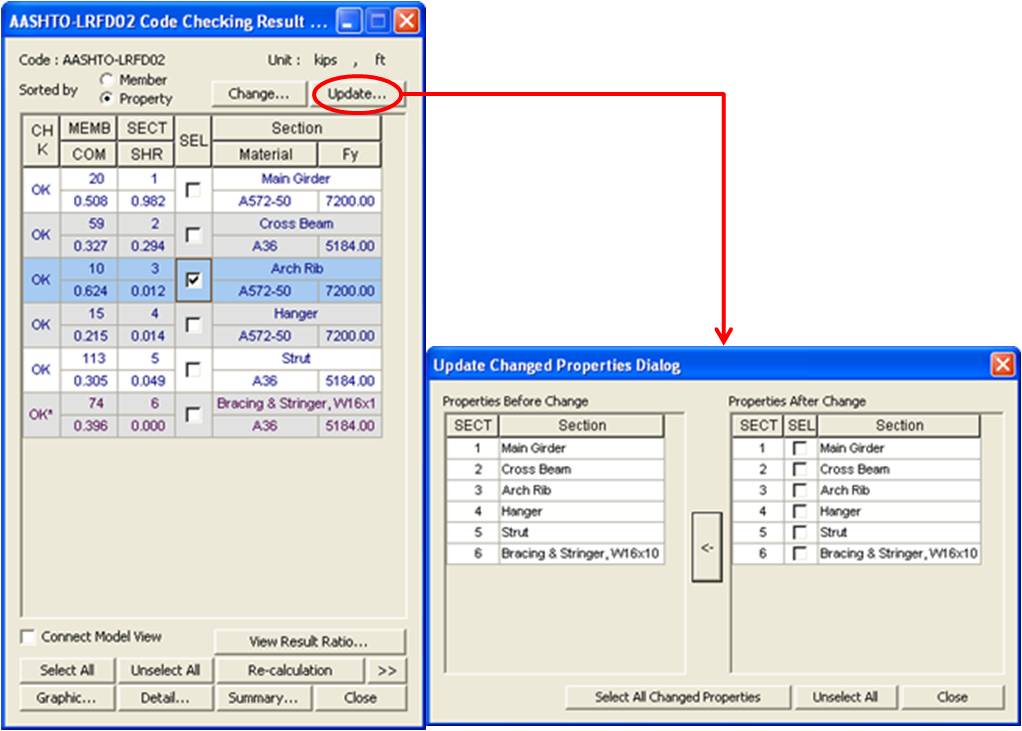Open the Detail... report button
1022x731 pixels.
point(165,698)
